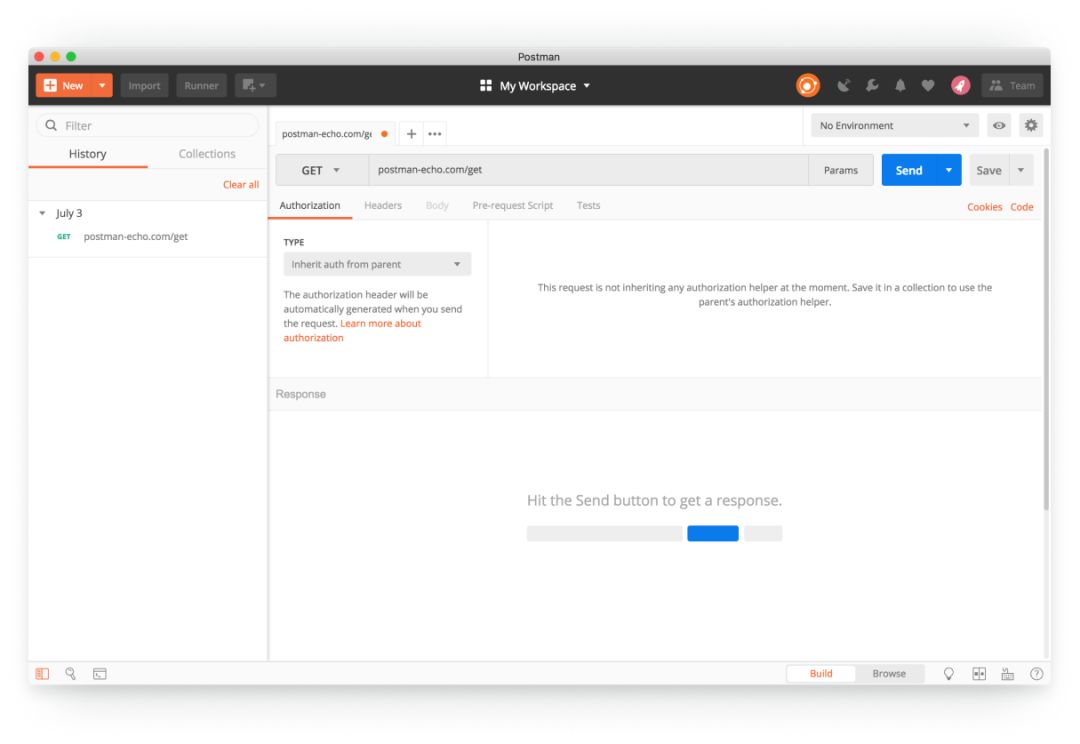Click the Save button
Image resolution: width=1080 pixels, height=744 pixels.
(x=989, y=170)
